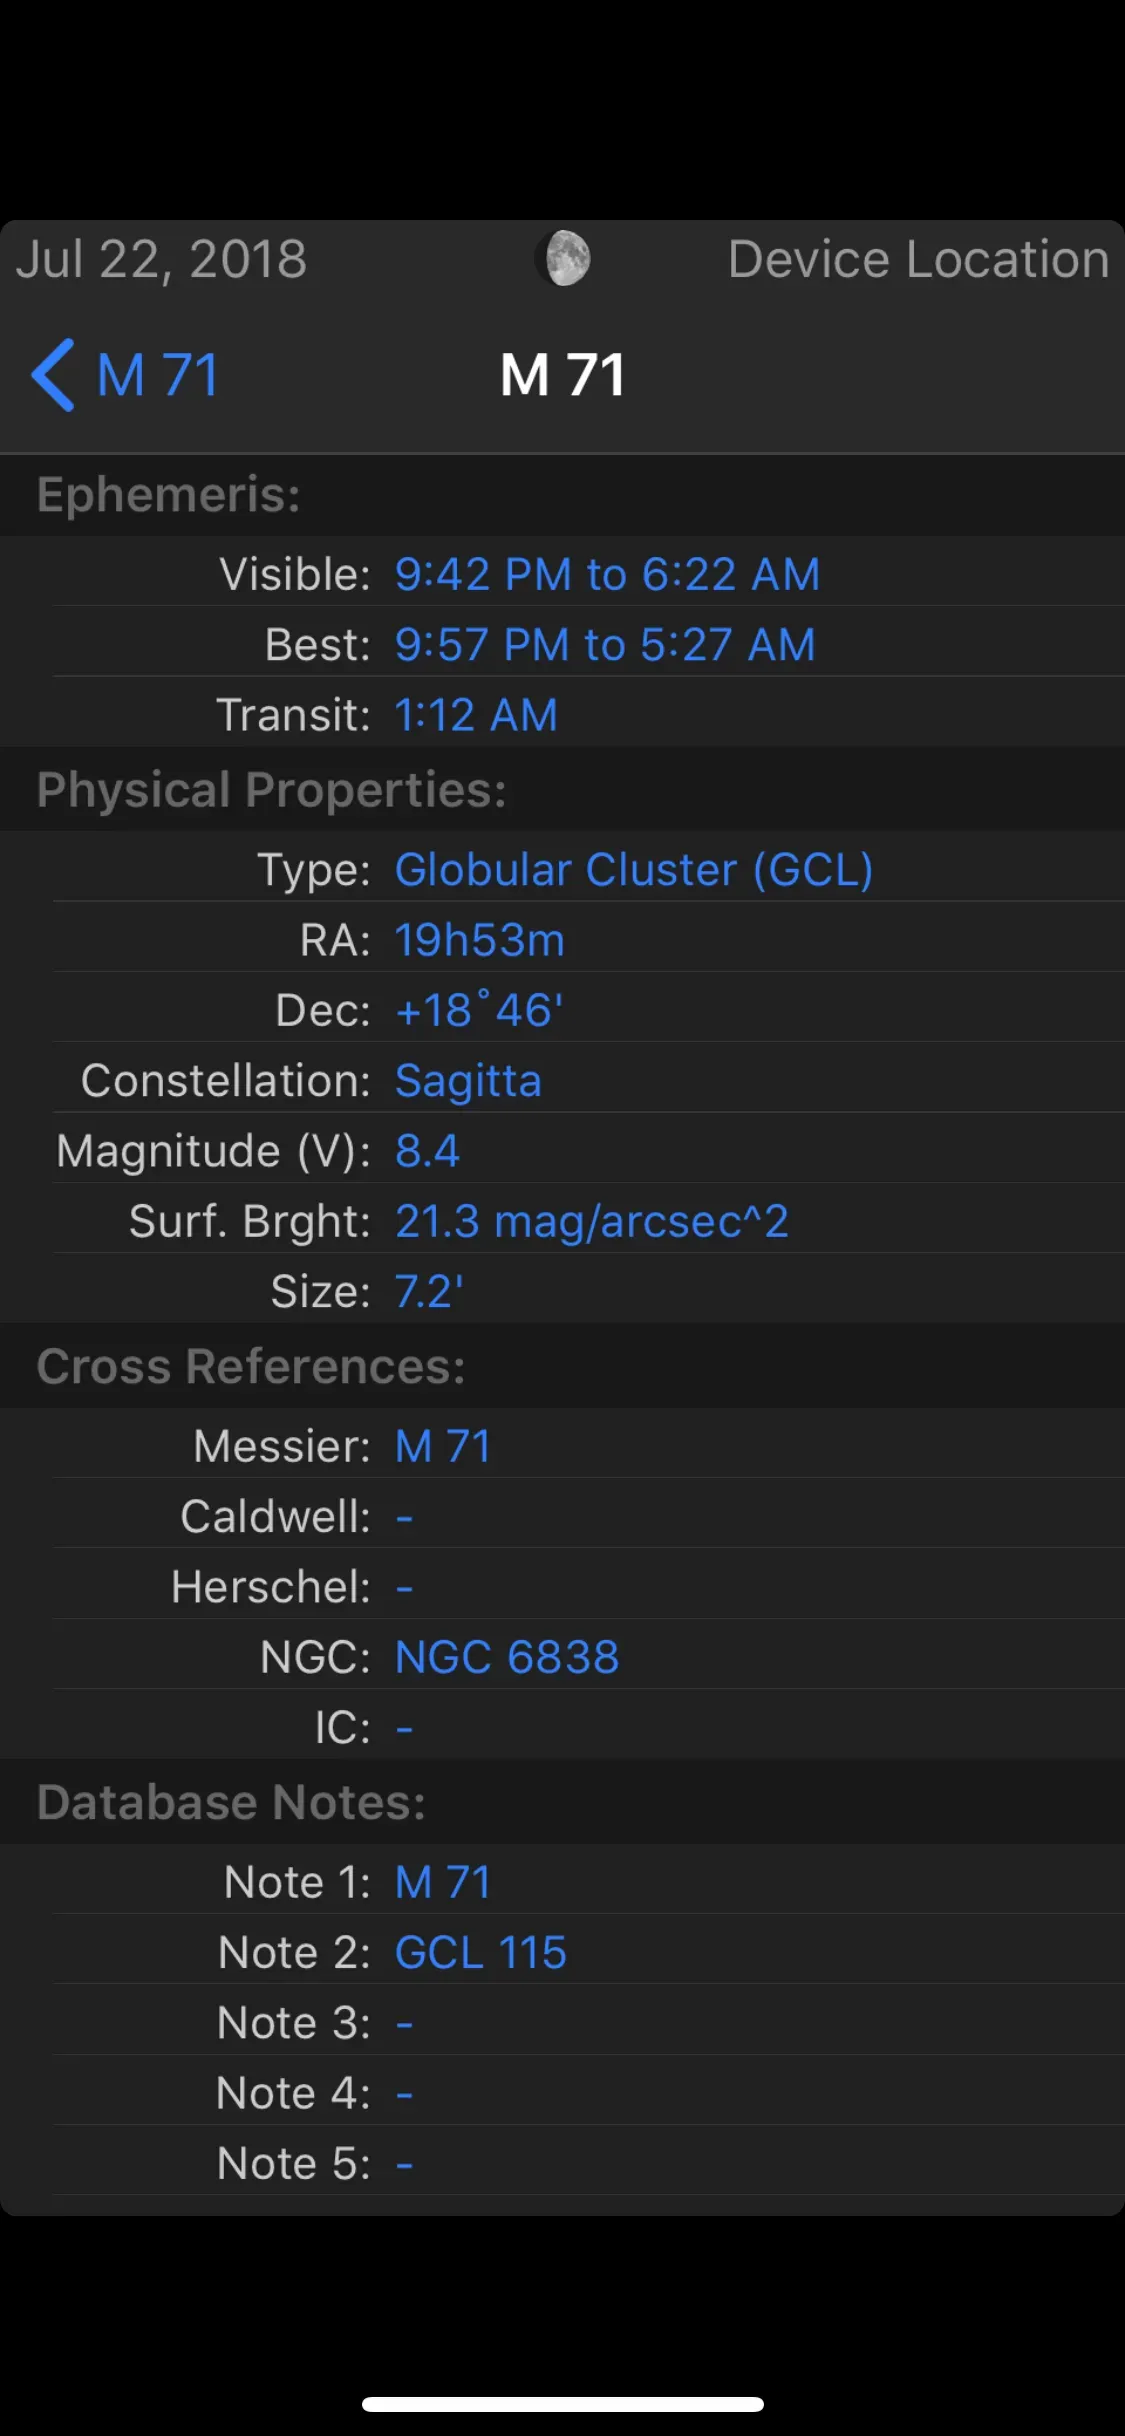Tap the RA value 19h53m
Image resolution: width=1125 pixels, height=2436 pixels.
coord(479,940)
